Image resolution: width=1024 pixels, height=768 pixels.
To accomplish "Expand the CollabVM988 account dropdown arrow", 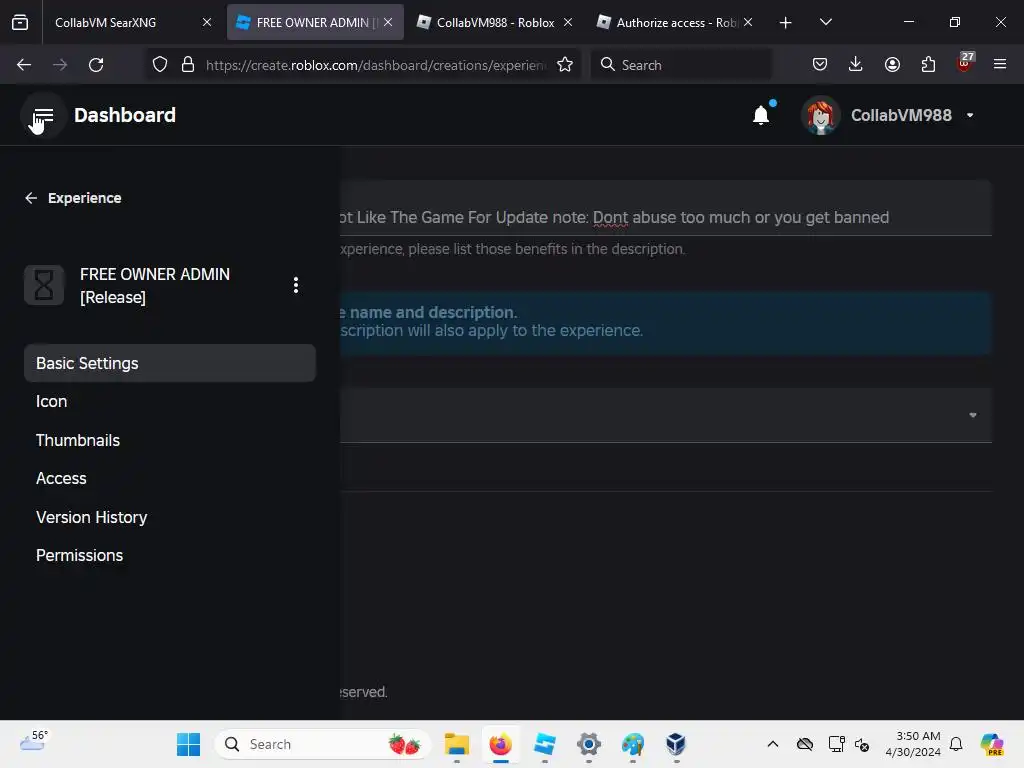I will pyautogui.click(x=970, y=116).
